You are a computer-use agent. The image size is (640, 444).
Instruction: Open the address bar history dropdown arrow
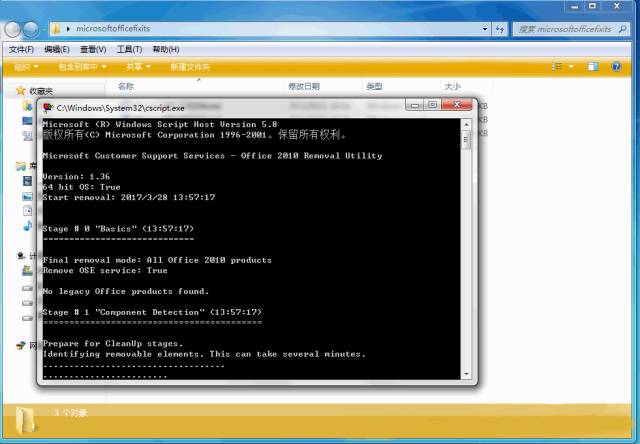[484, 29]
